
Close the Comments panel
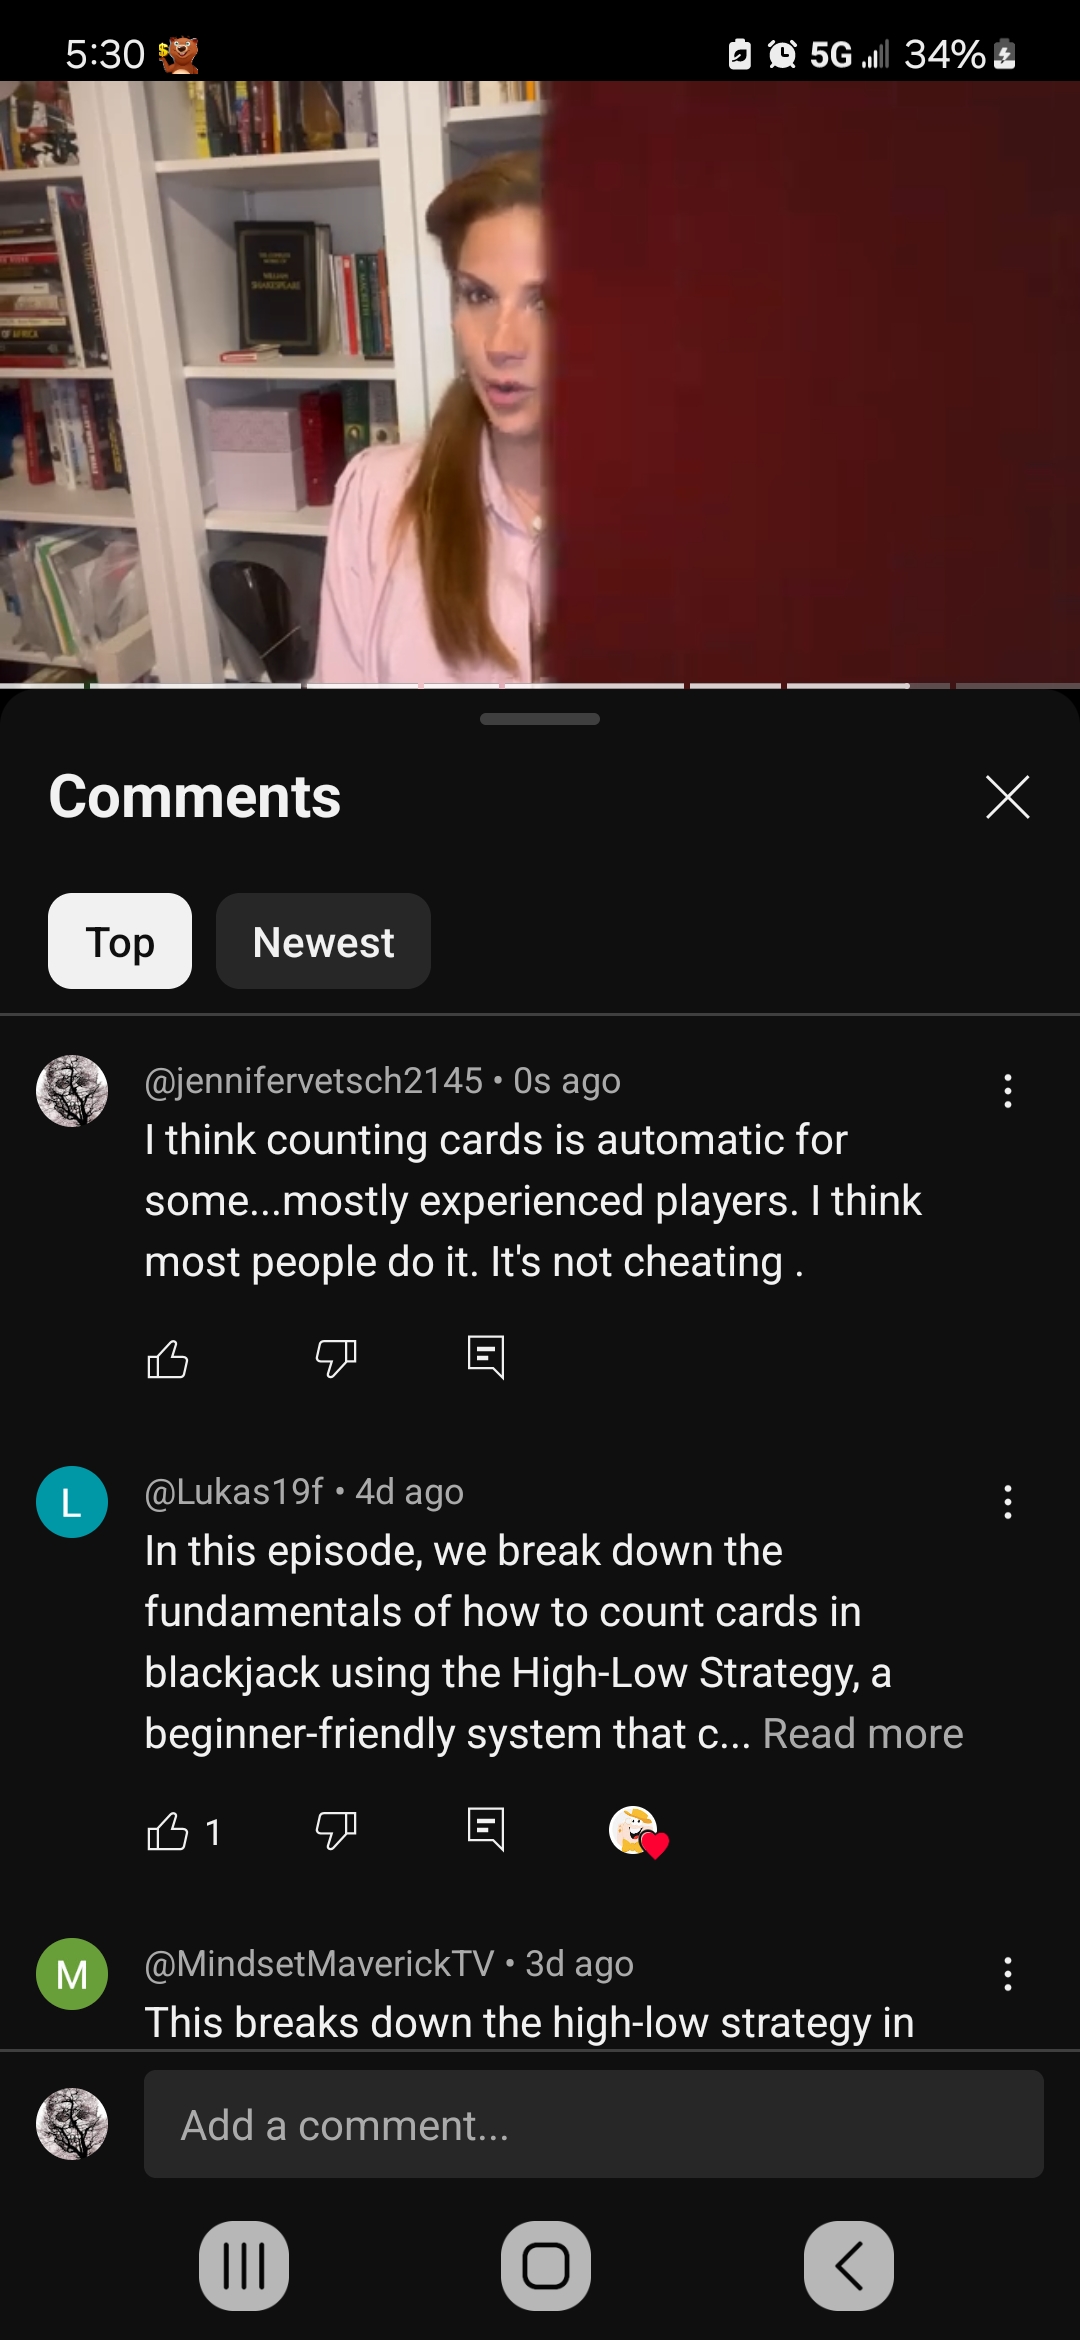coord(1008,797)
